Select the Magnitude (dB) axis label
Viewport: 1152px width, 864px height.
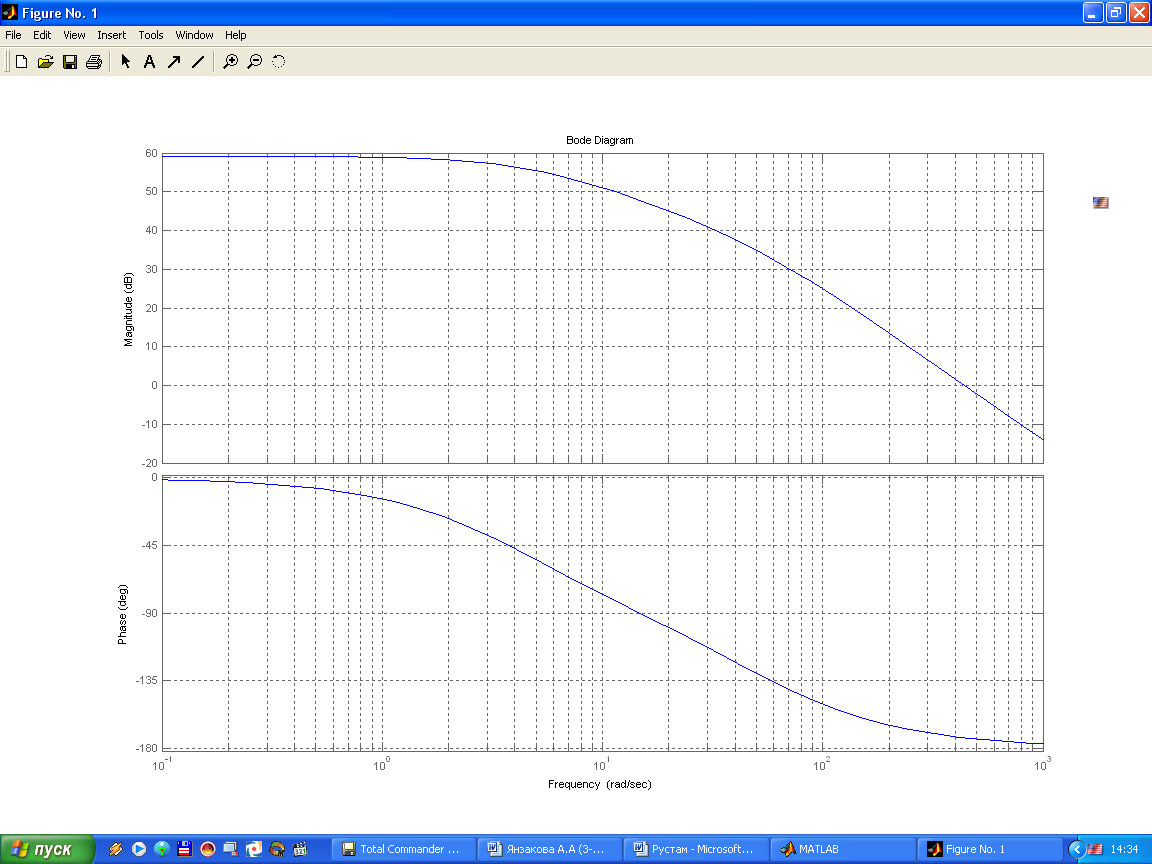(x=129, y=309)
